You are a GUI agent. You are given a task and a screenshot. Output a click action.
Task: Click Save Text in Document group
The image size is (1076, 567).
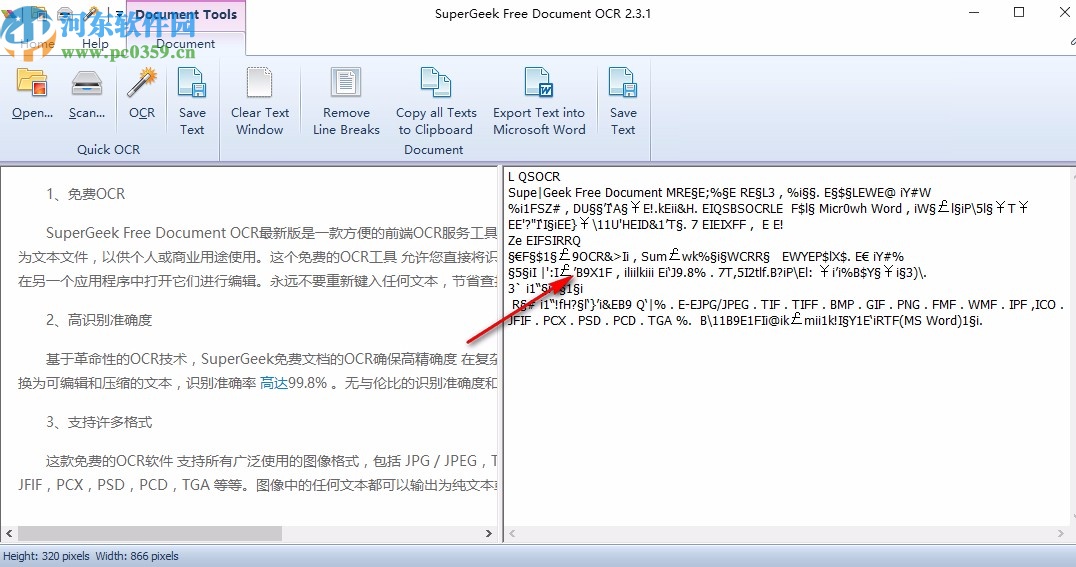pyautogui.click(x=623, y=102)
